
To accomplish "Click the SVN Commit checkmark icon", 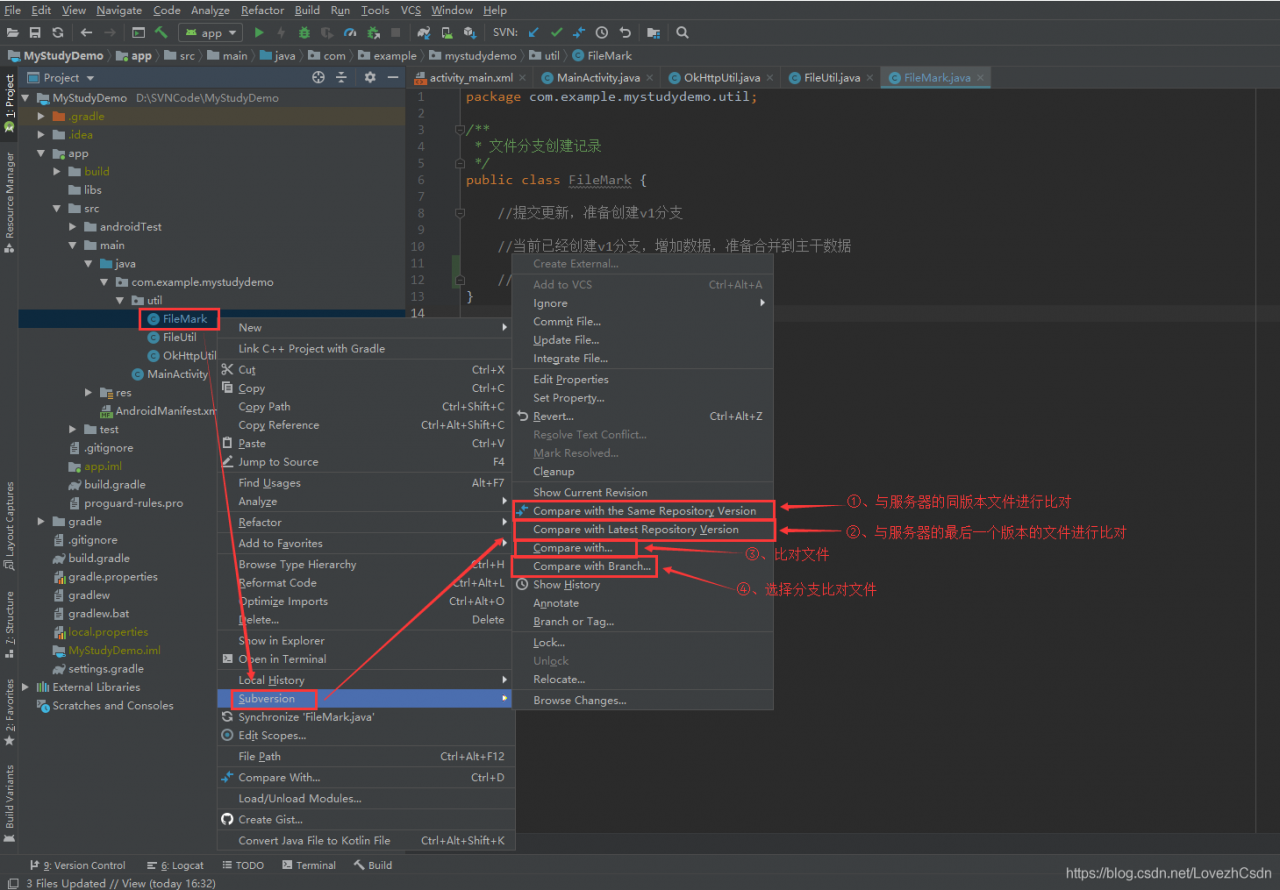I will [556, 33].
